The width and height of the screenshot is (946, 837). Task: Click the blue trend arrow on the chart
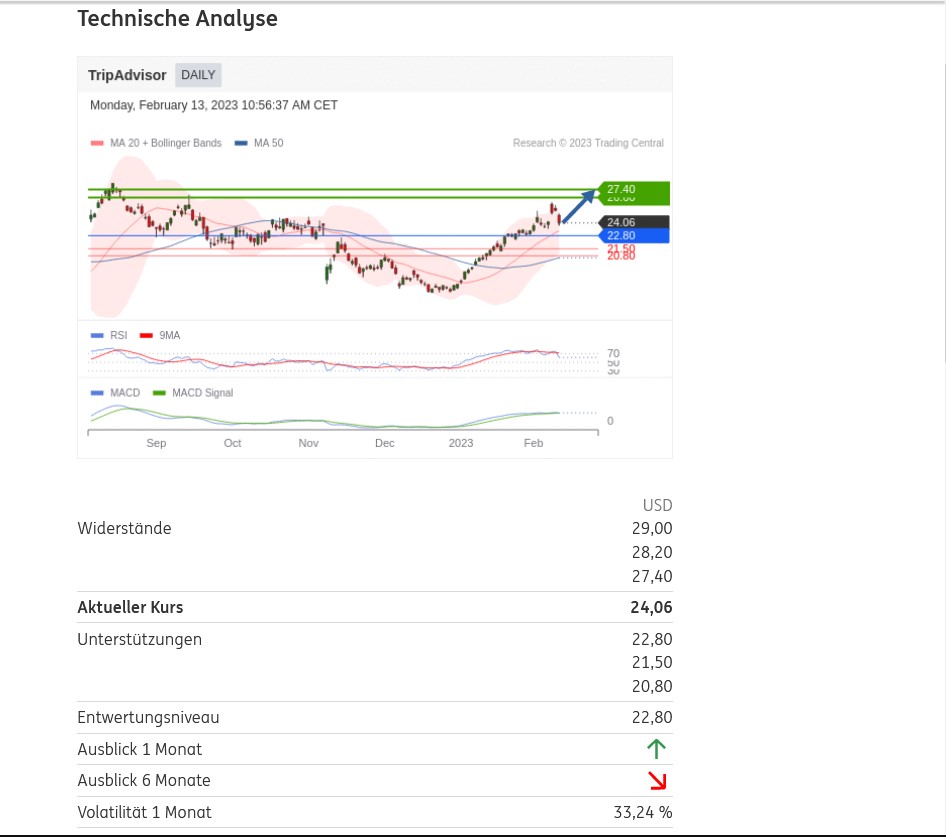[x=578, y=205]
